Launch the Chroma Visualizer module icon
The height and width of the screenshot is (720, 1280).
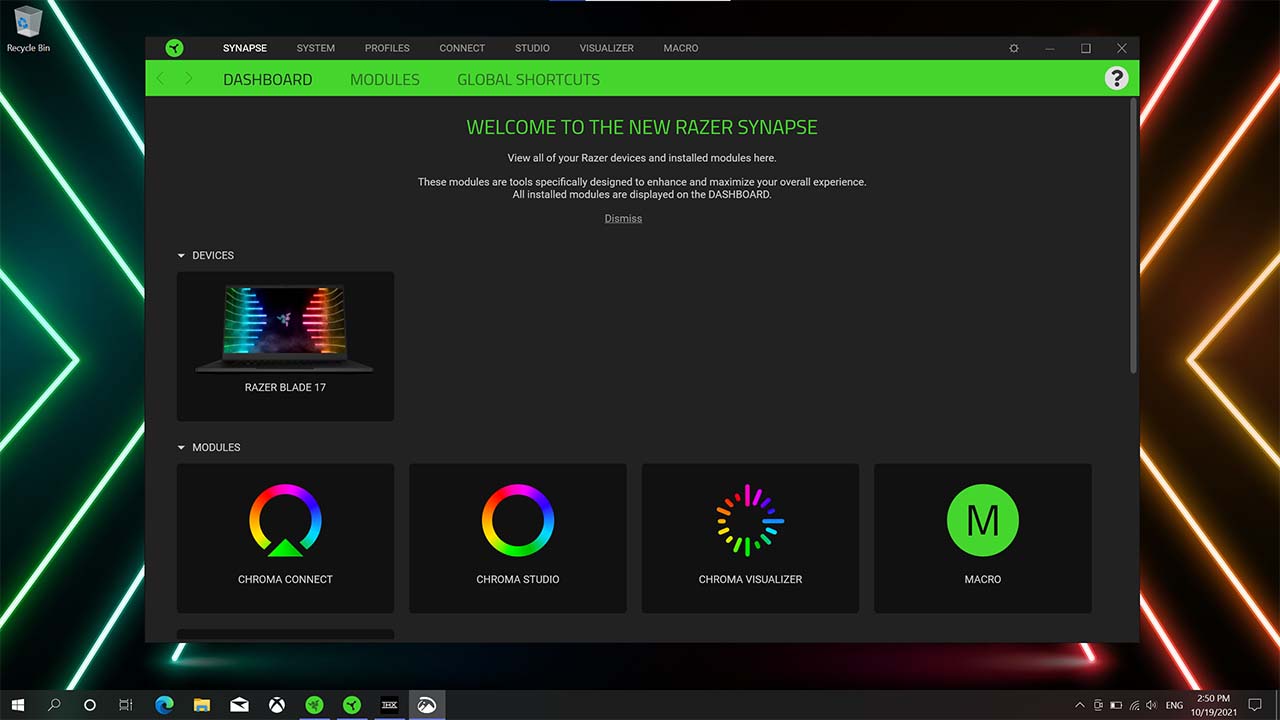[x=750, y=520]
